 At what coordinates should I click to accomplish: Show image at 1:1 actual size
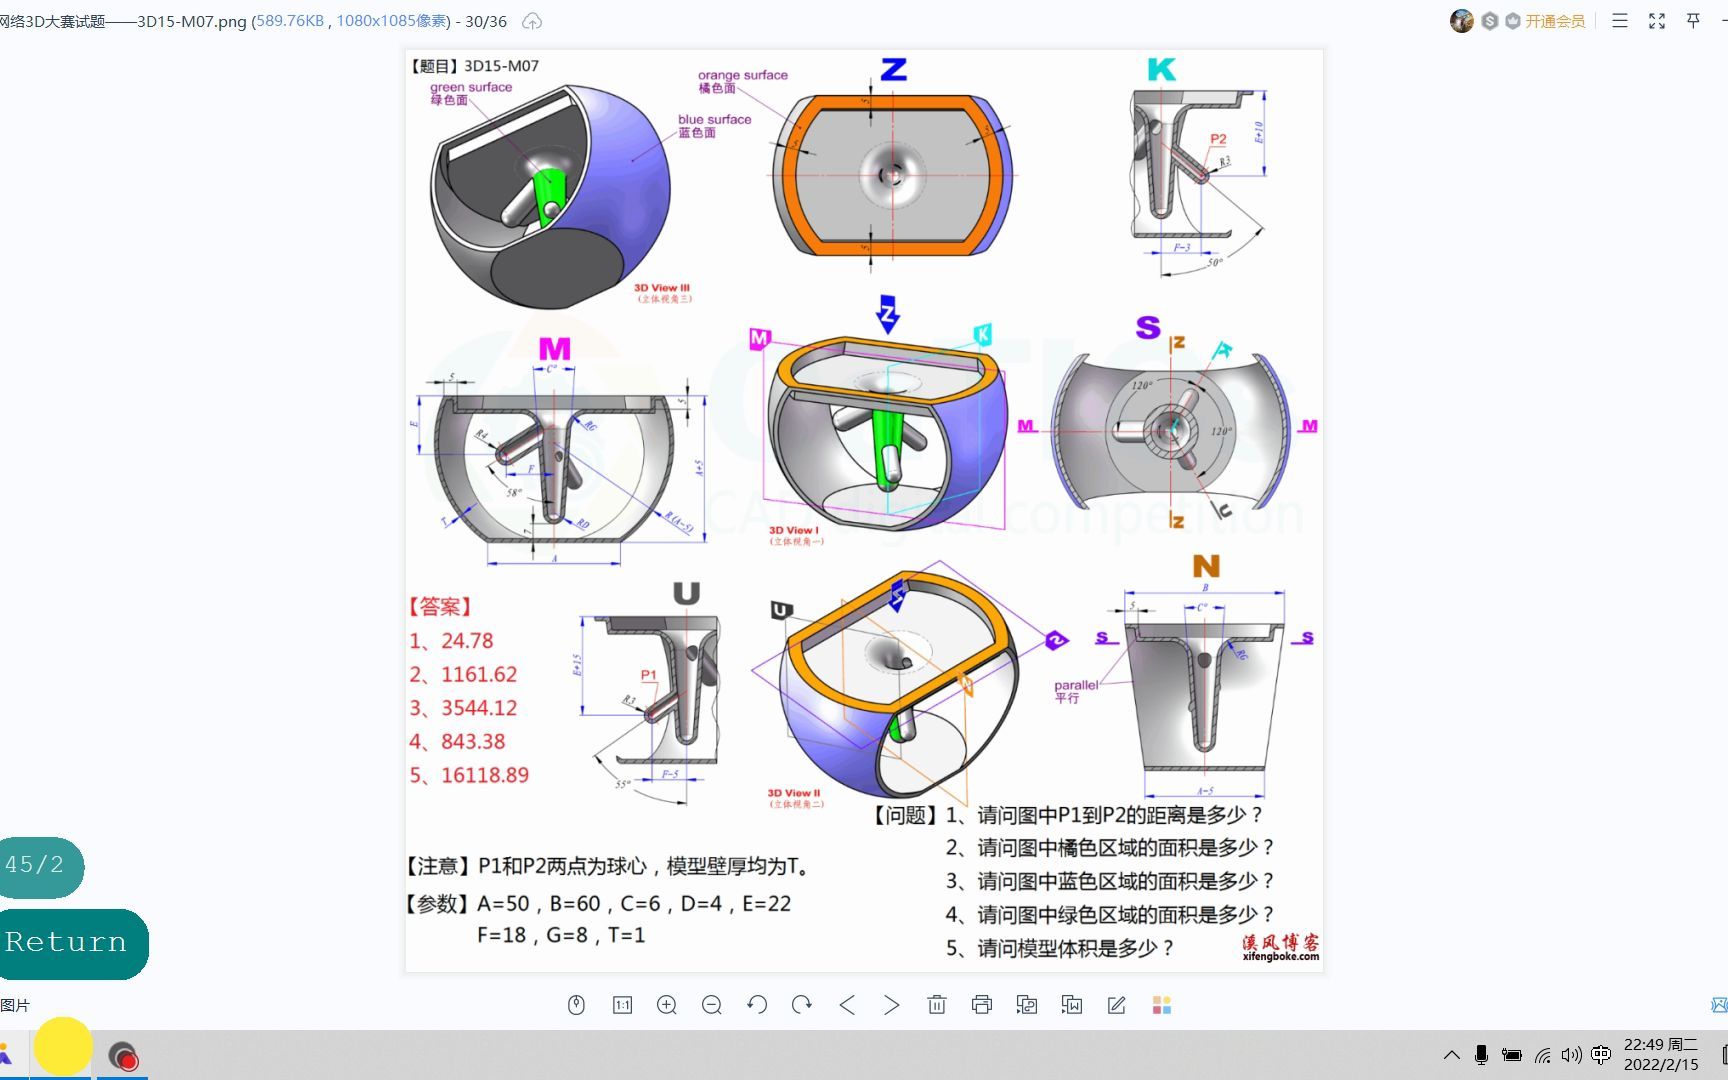tap(622, 1005)
